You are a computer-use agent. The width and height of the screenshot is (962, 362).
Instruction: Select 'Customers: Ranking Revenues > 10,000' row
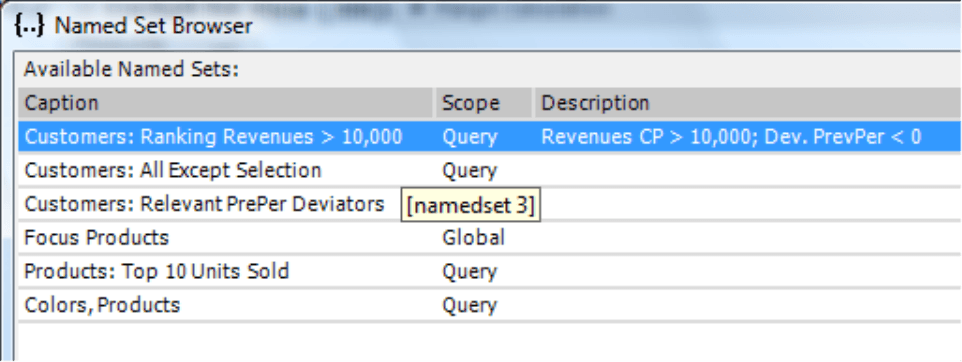(x=490, y=136)
